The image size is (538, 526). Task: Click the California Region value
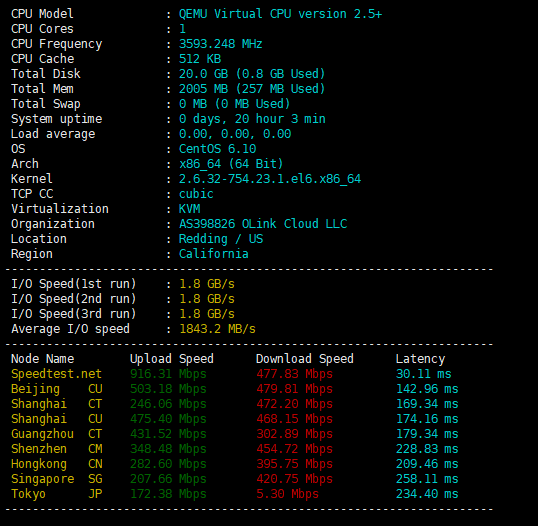click(x=214, y=254)
